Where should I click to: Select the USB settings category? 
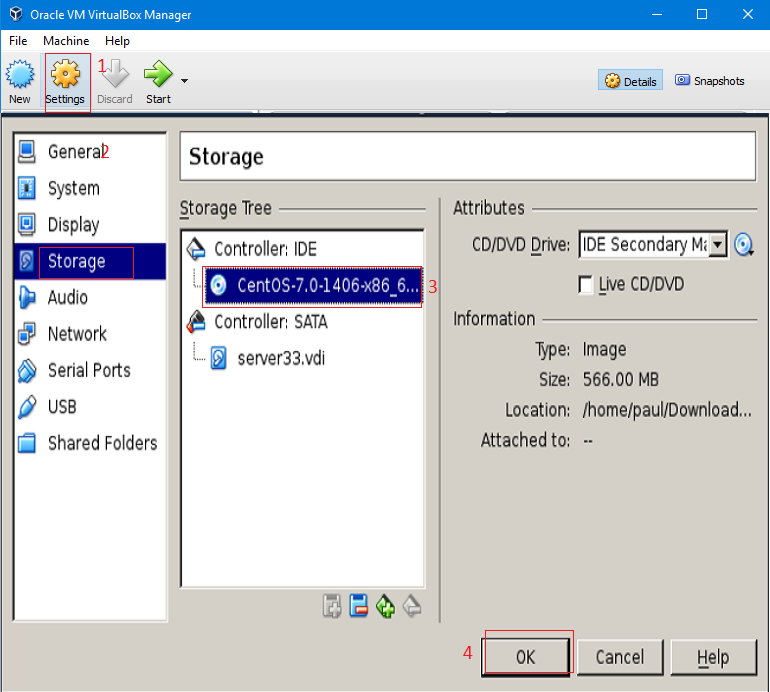pos(90,406)
